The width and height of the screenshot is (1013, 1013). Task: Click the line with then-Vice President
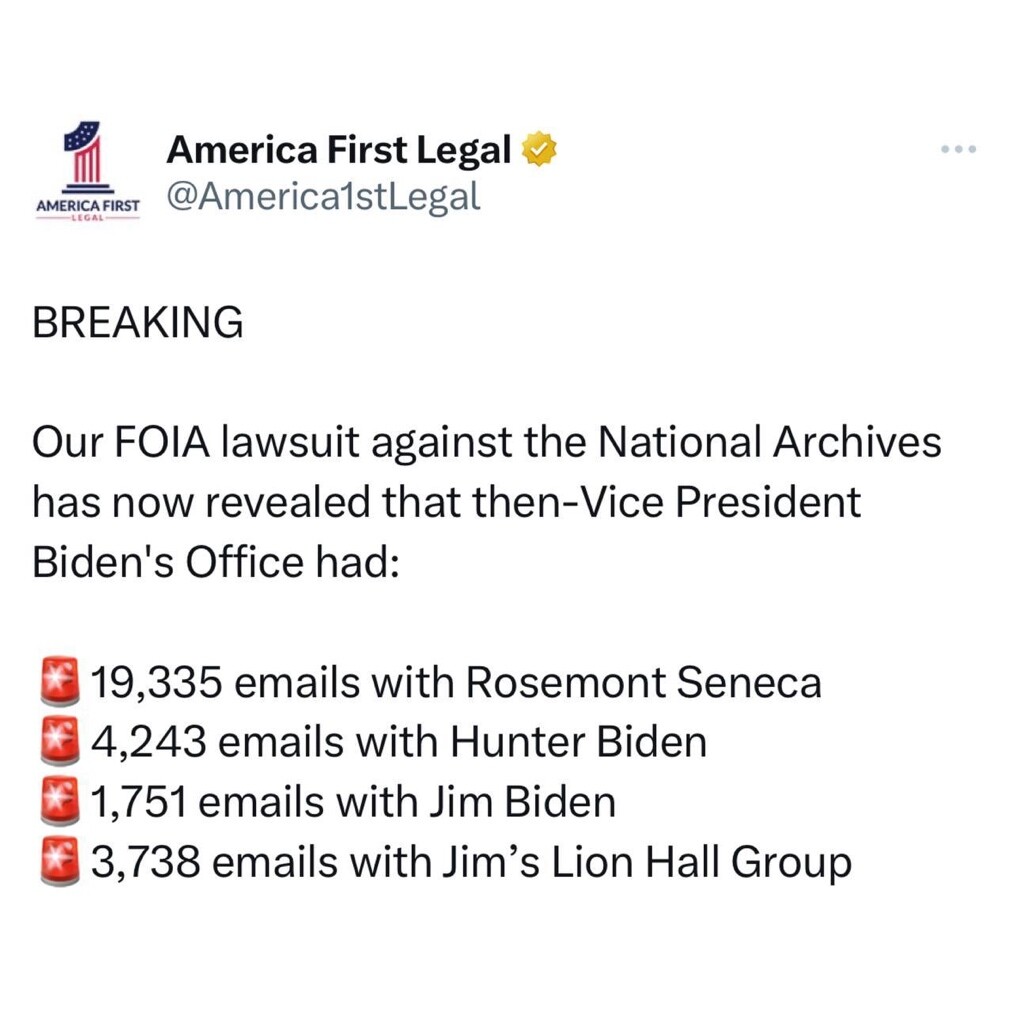click(446, 502)
